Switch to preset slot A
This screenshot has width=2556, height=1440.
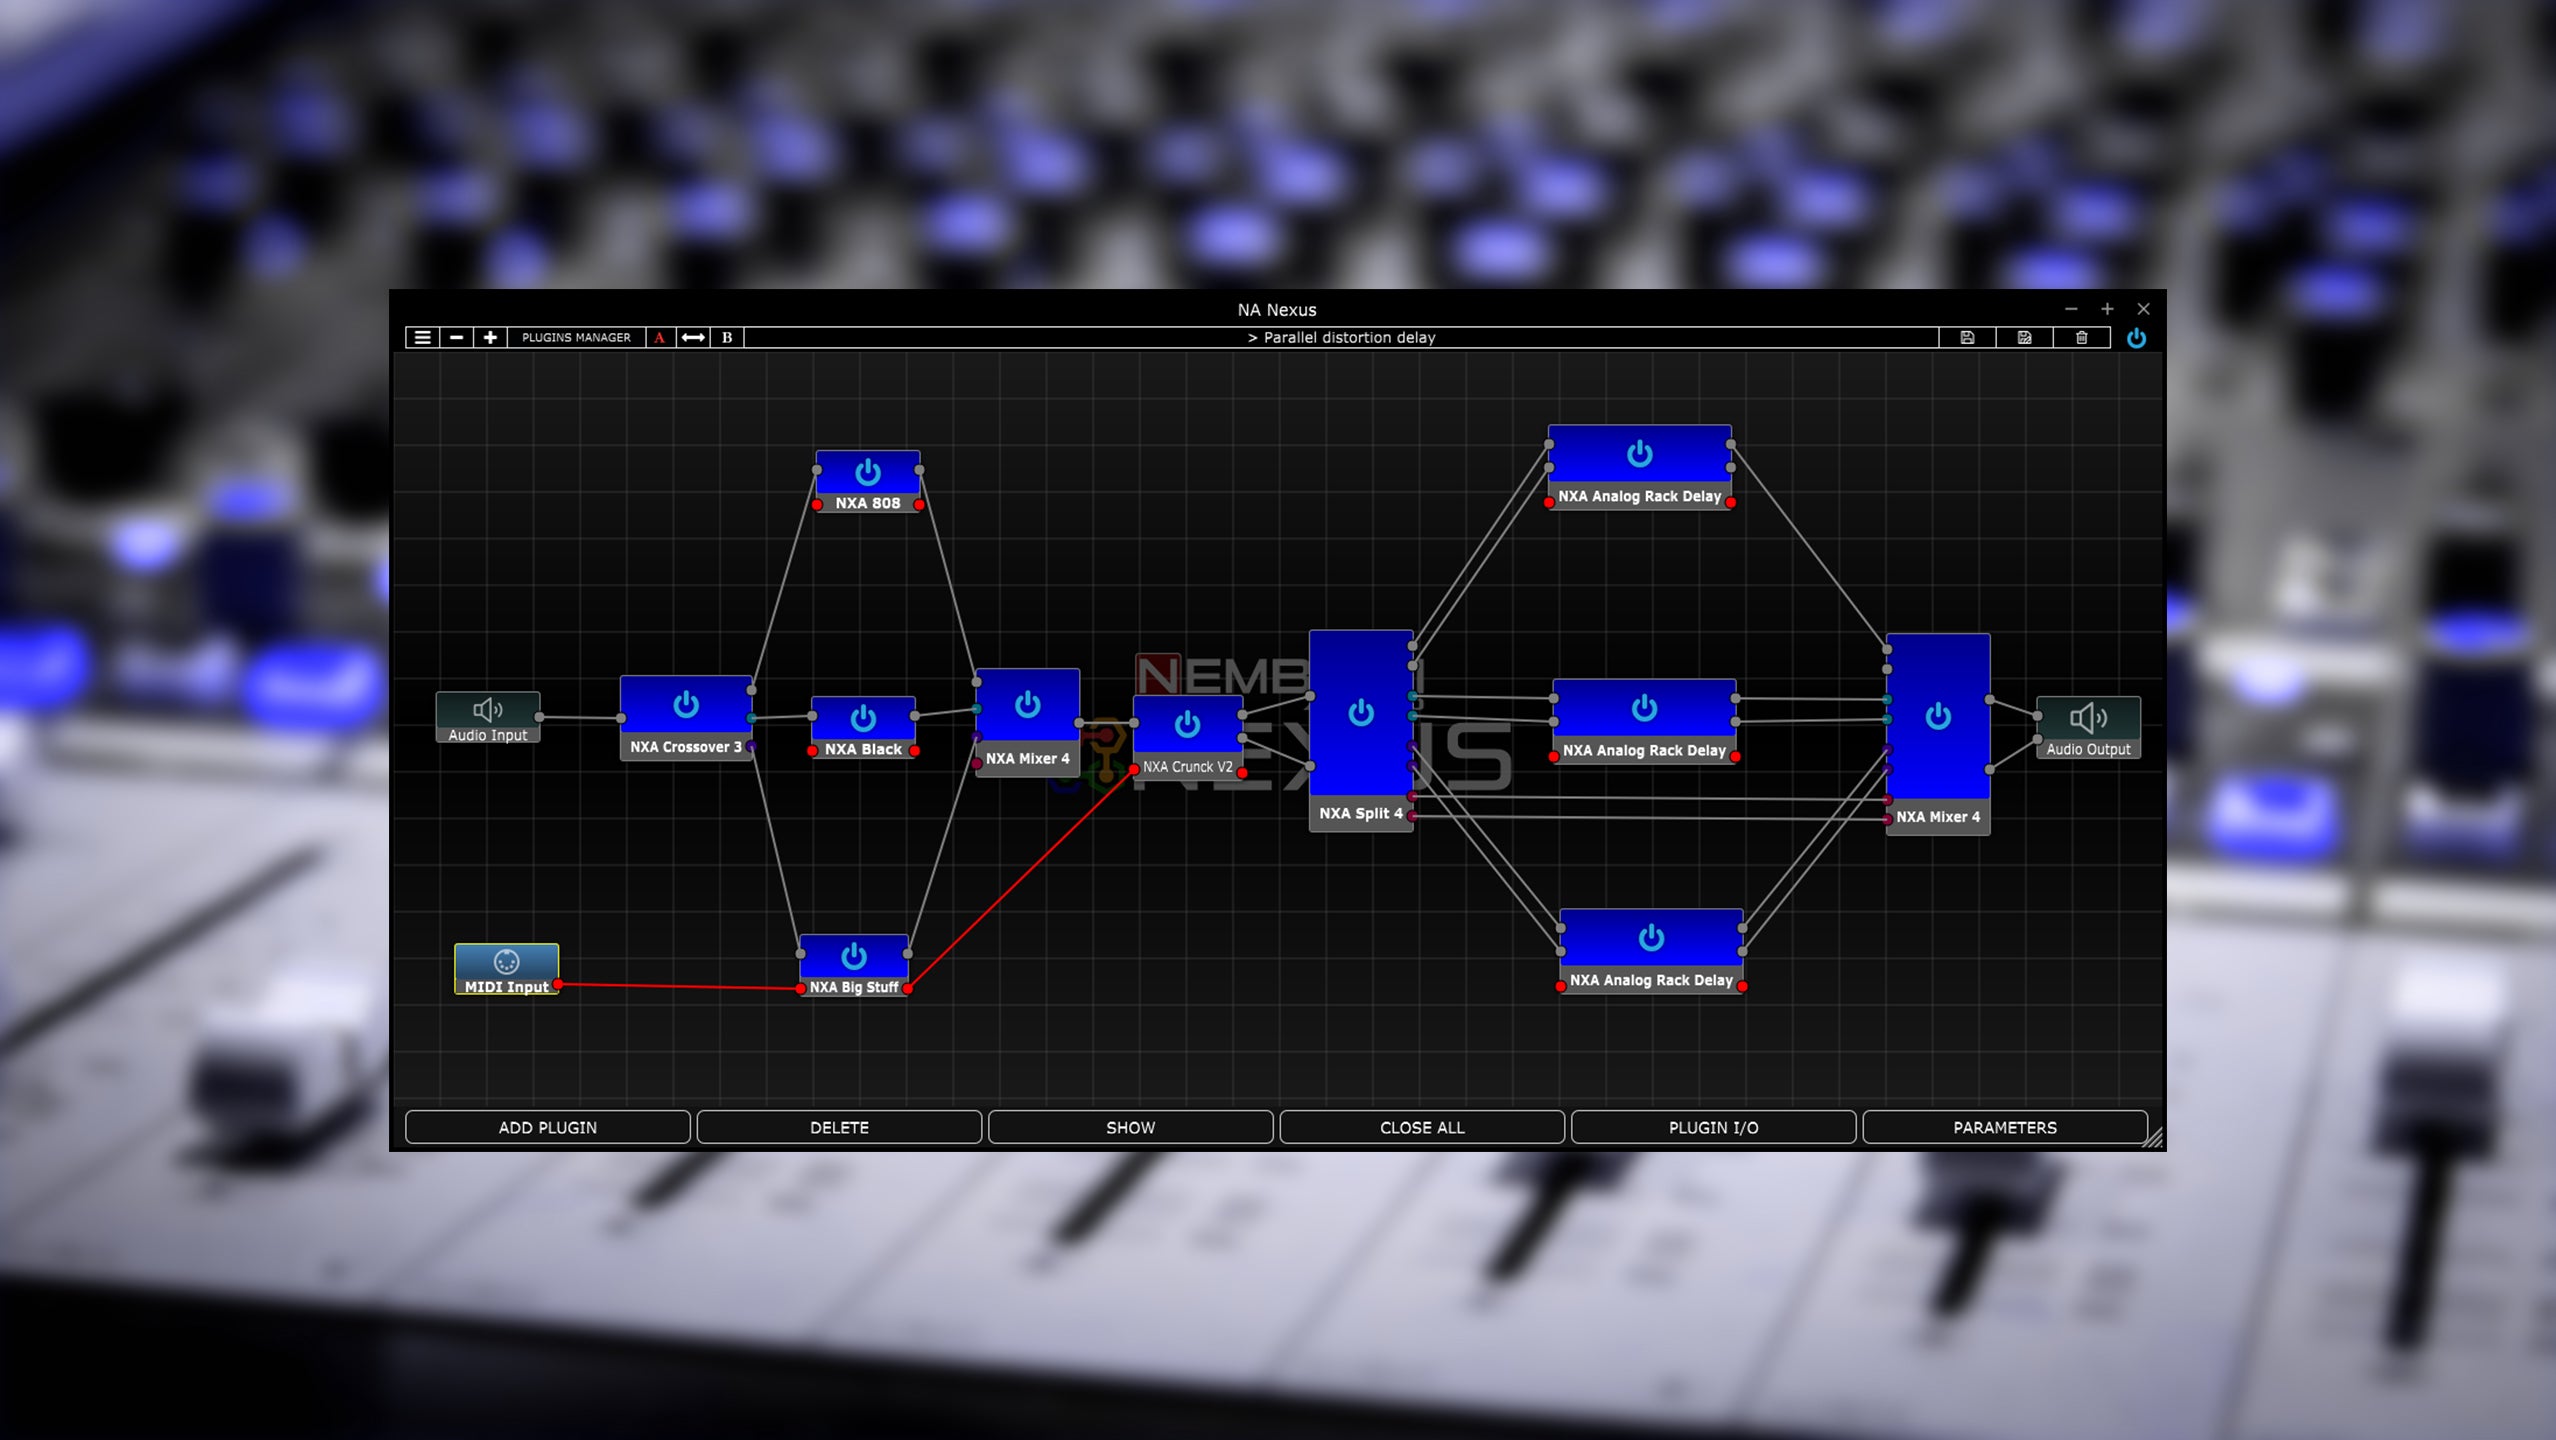coord(658,337)
